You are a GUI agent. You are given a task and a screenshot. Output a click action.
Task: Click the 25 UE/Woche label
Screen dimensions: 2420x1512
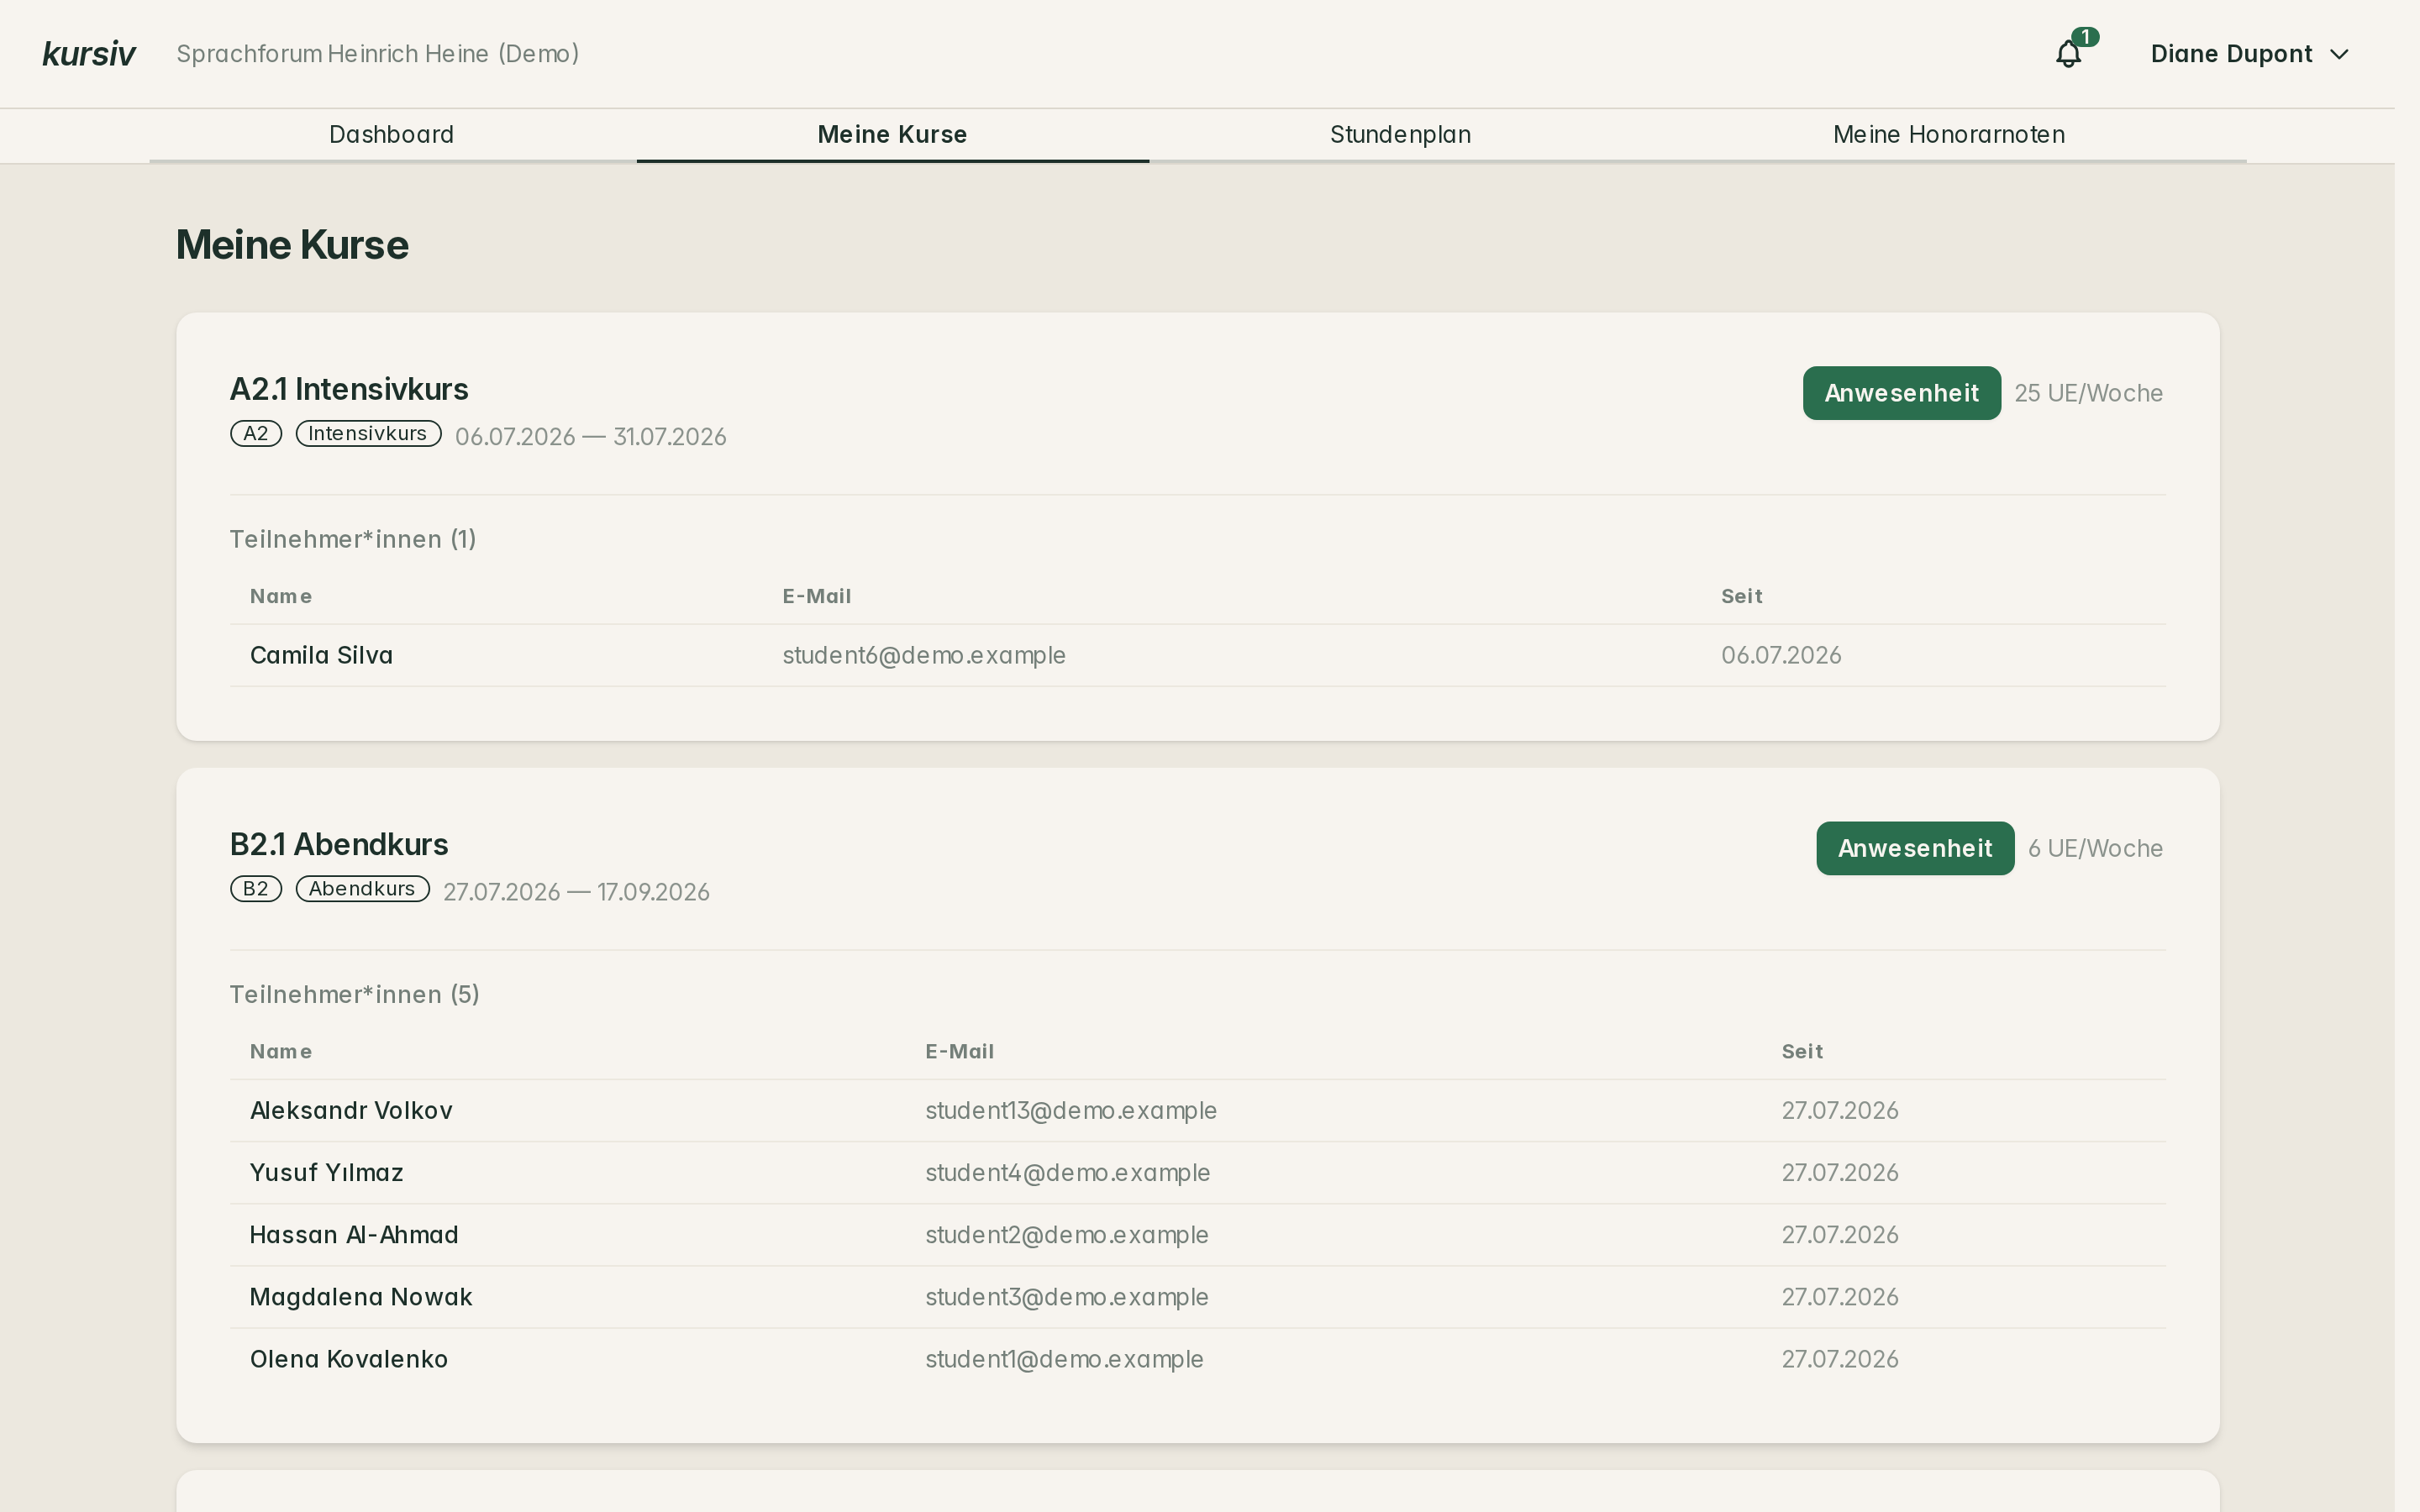point(2088,393)
